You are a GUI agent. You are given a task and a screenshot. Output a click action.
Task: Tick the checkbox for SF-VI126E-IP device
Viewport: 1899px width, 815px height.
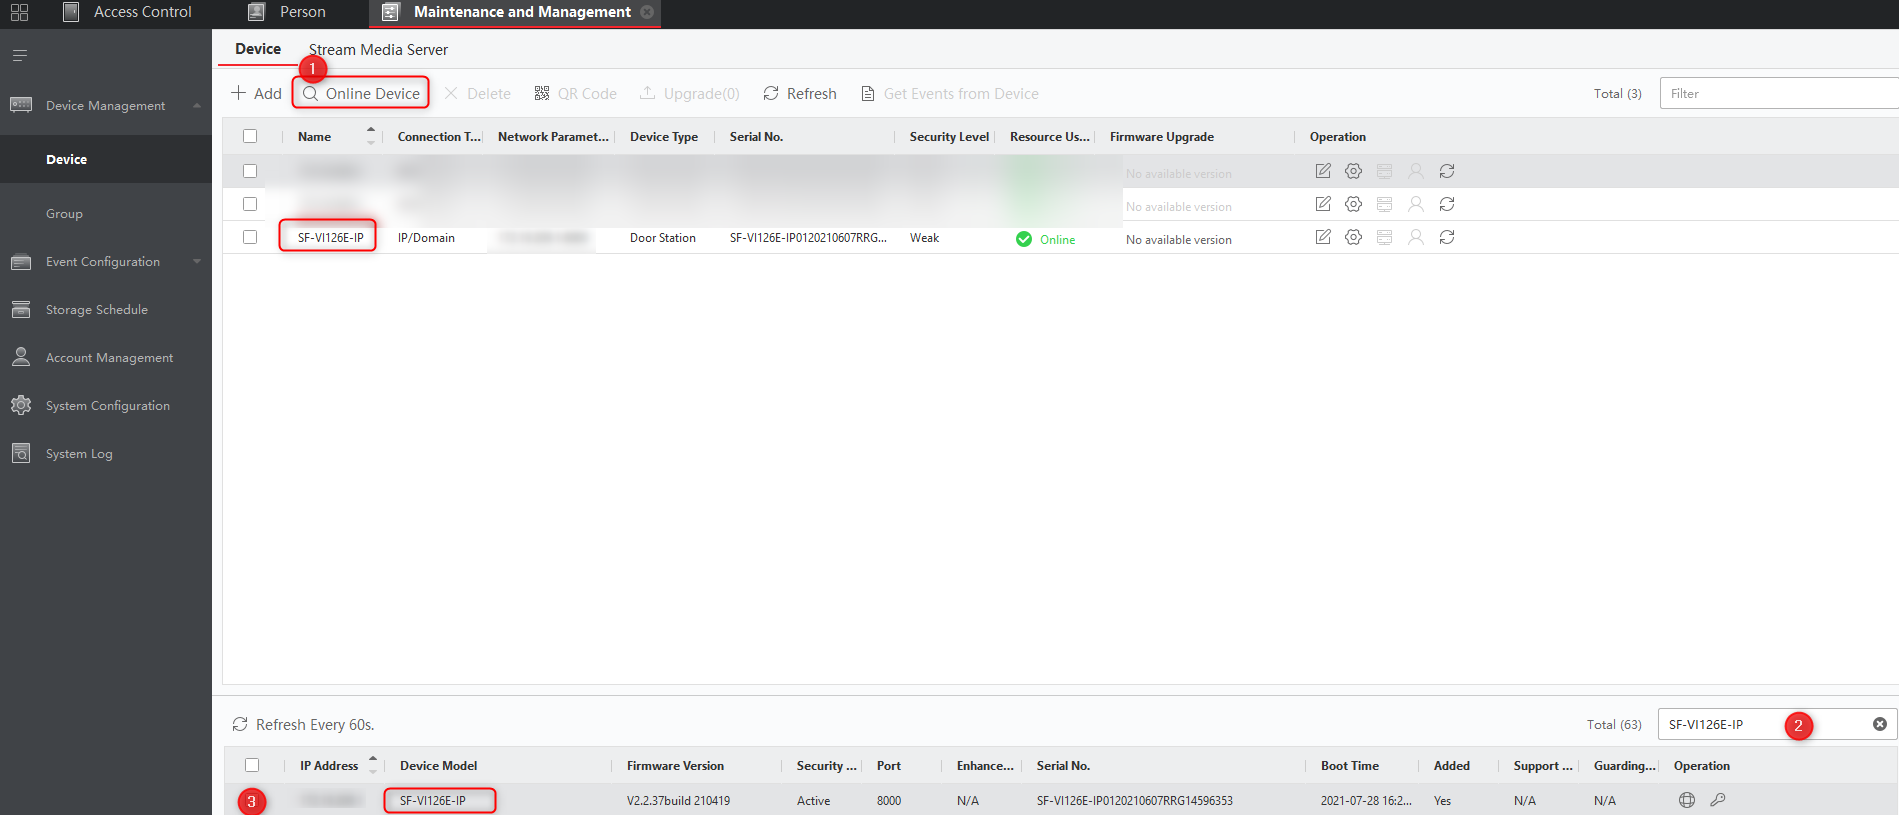pos(250,237)
